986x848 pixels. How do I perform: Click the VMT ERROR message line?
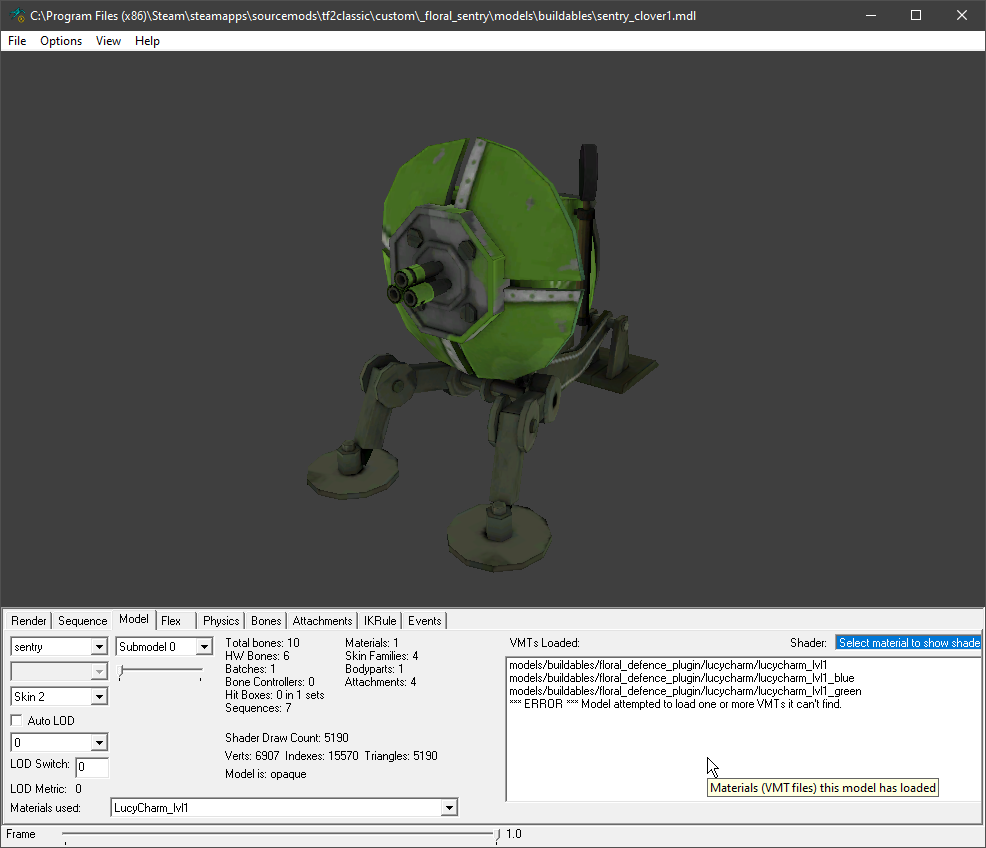coord(675,704)
